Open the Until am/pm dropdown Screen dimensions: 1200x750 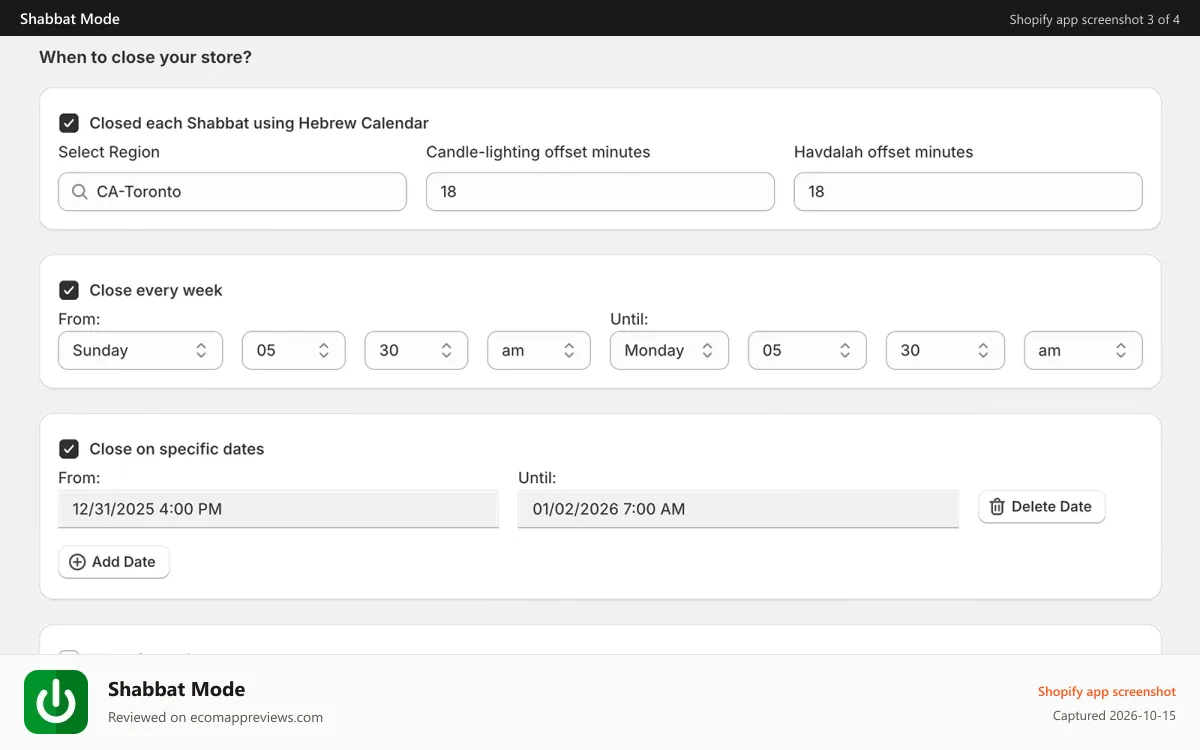tap(1083, 350)
